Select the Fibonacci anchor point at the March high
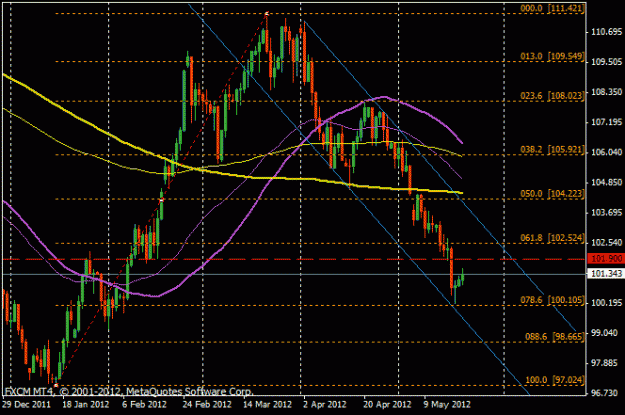Image resolution: width=625 pixels, height=415 pixels. coord(266,14)
